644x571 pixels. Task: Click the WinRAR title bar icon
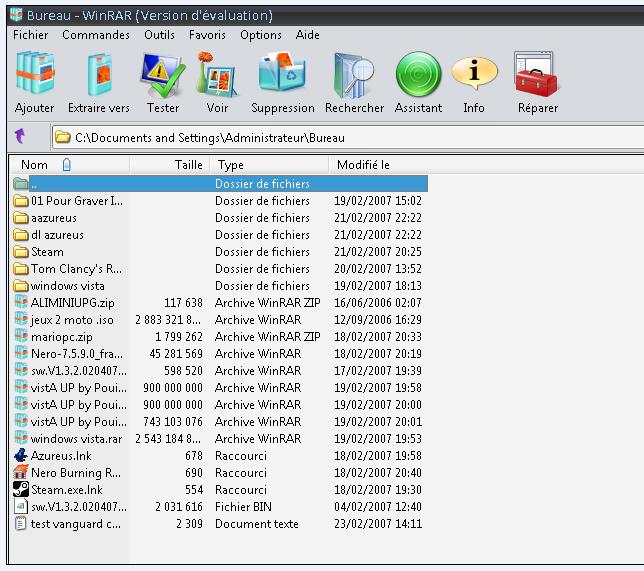(x=16, y=14)
